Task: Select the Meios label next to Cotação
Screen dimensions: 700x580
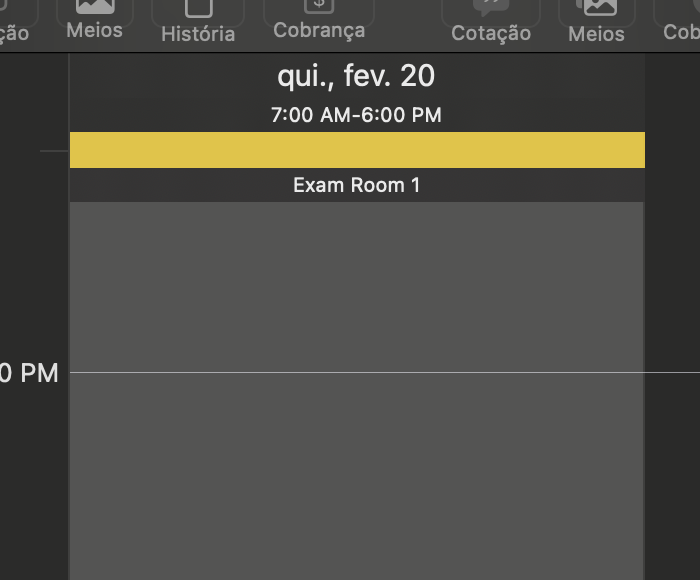Action: pyautogui.click(x=596, y=34)
